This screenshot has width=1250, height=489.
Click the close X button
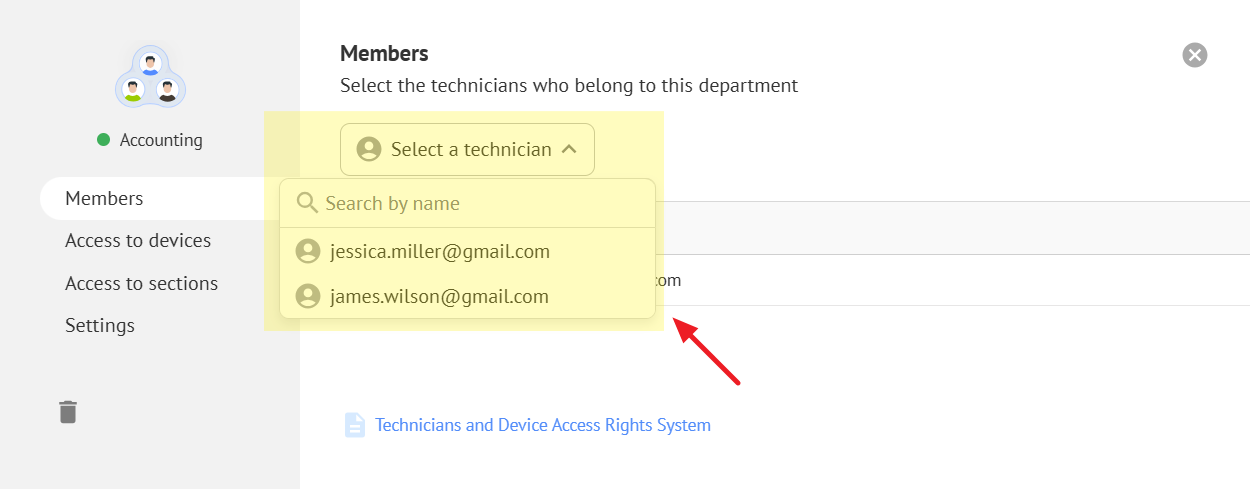tap(1194, 55)
